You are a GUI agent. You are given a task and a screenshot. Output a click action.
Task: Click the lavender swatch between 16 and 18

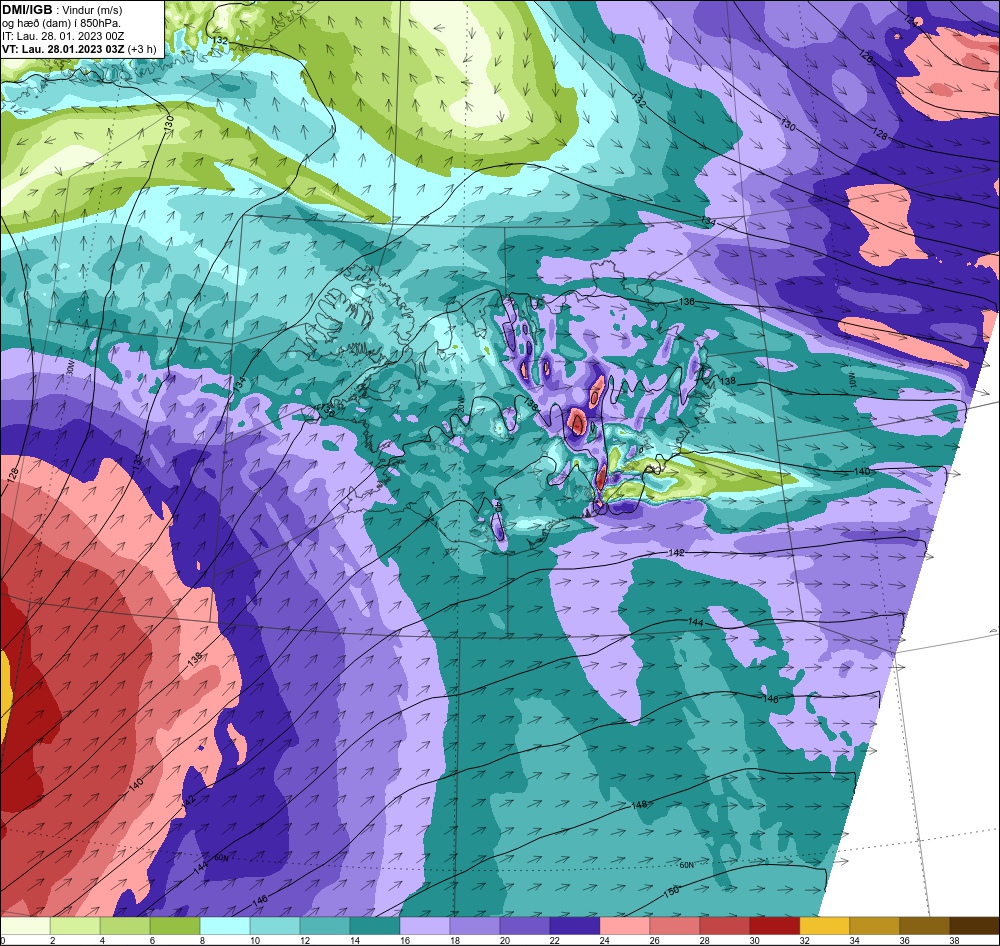point(425,926)
